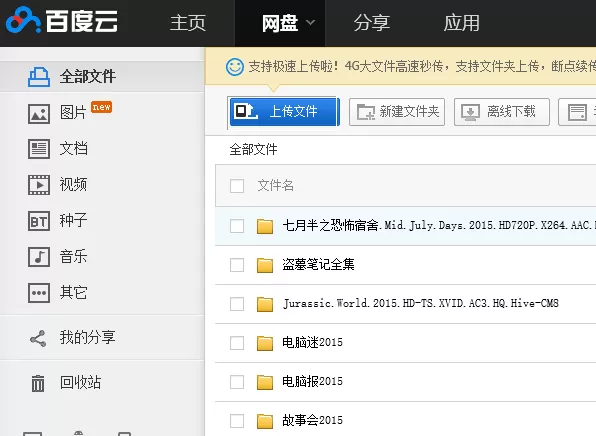
Task: Open 我的分享 label in sidebar
Action: [87, 338]
